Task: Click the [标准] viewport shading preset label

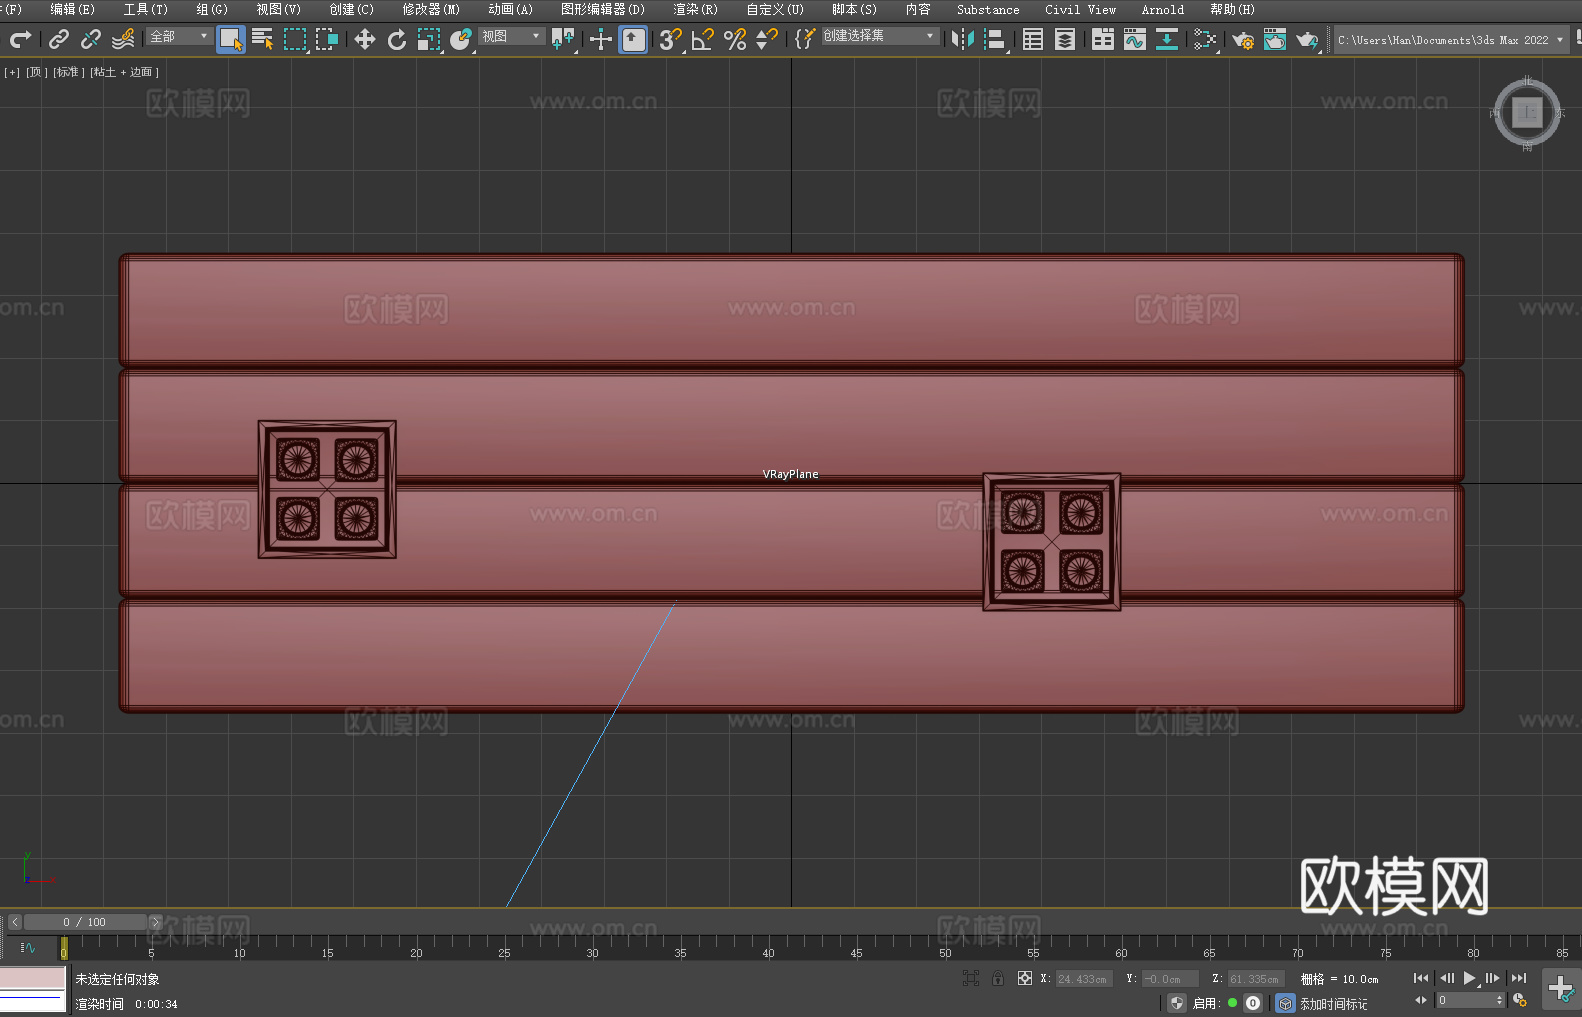Action: (x=68, y=72)
